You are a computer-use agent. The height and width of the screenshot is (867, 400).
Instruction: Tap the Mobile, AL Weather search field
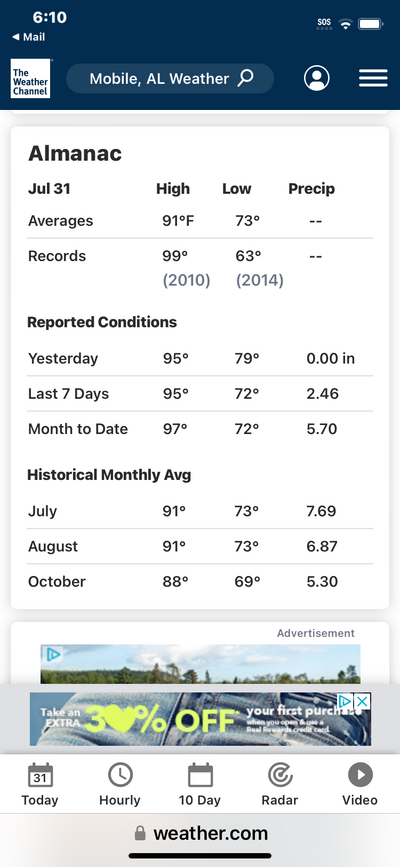tap(170, 79)
